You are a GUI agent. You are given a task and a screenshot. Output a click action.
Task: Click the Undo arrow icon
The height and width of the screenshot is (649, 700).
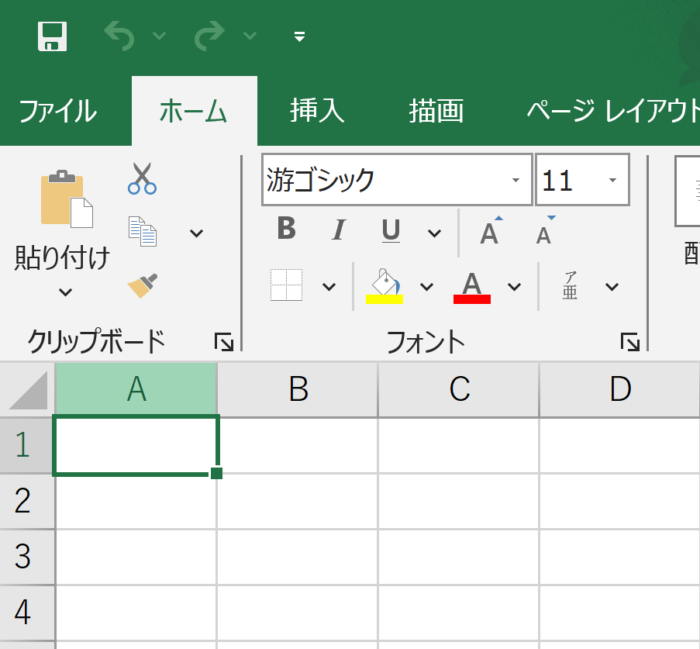[x=119, y=37]
